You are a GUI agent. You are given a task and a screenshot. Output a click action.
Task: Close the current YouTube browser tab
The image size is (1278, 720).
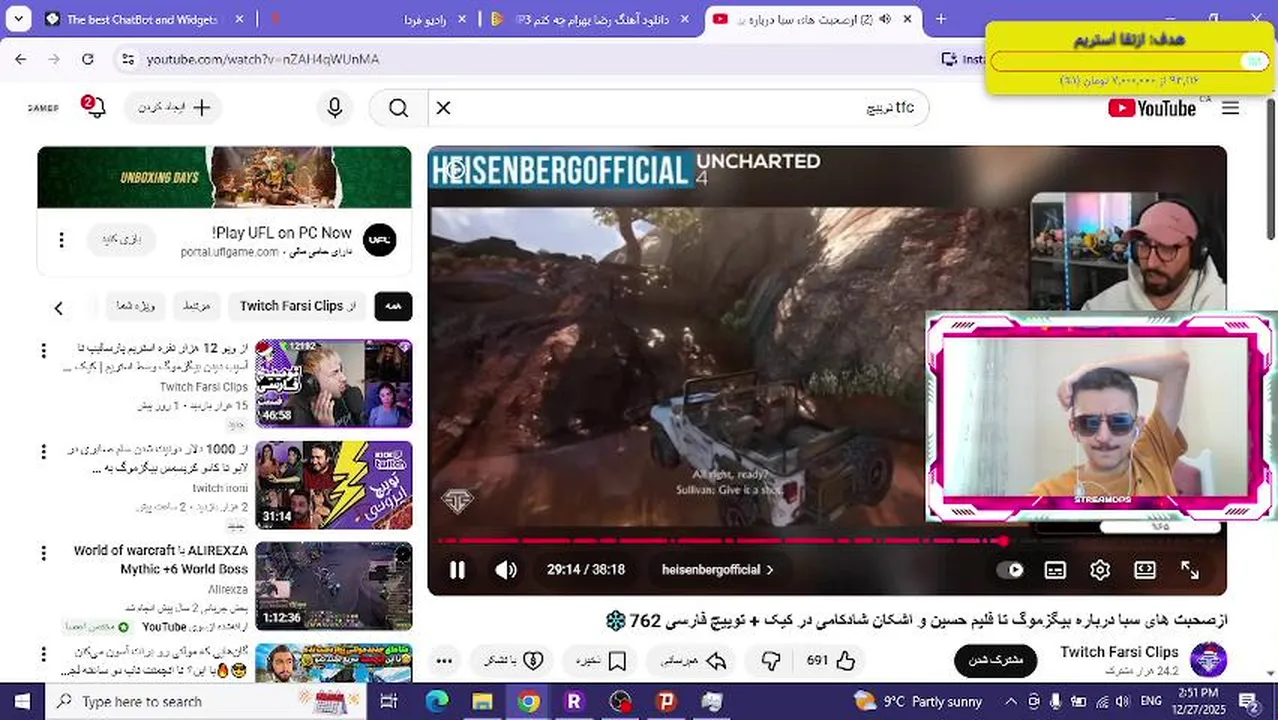pos(907,19)
